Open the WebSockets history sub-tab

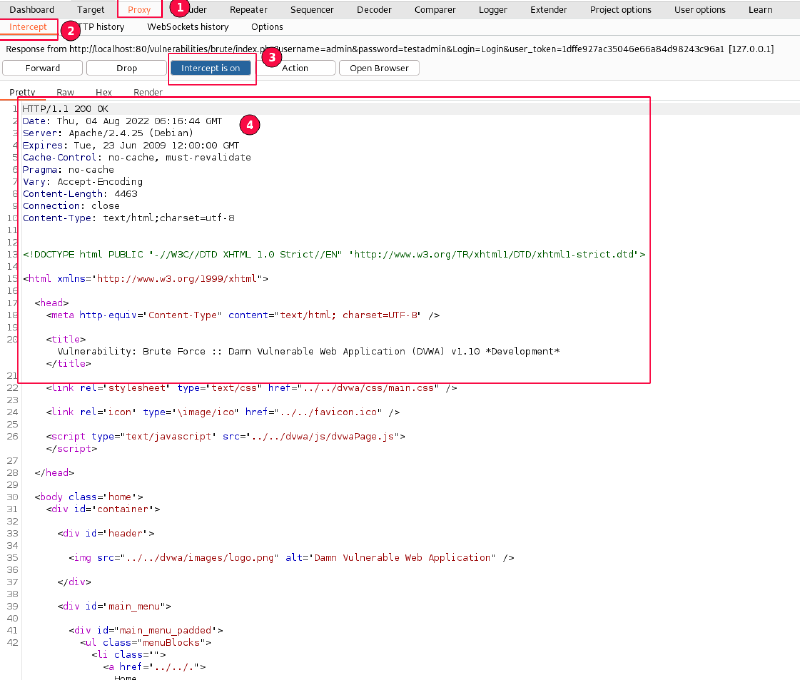click(x=188, y=27)
